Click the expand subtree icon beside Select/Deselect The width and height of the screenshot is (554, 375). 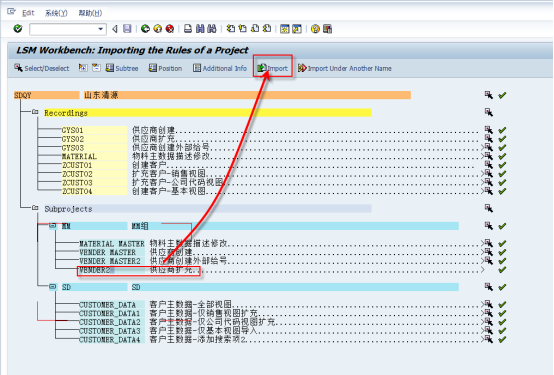coord(83,68)
